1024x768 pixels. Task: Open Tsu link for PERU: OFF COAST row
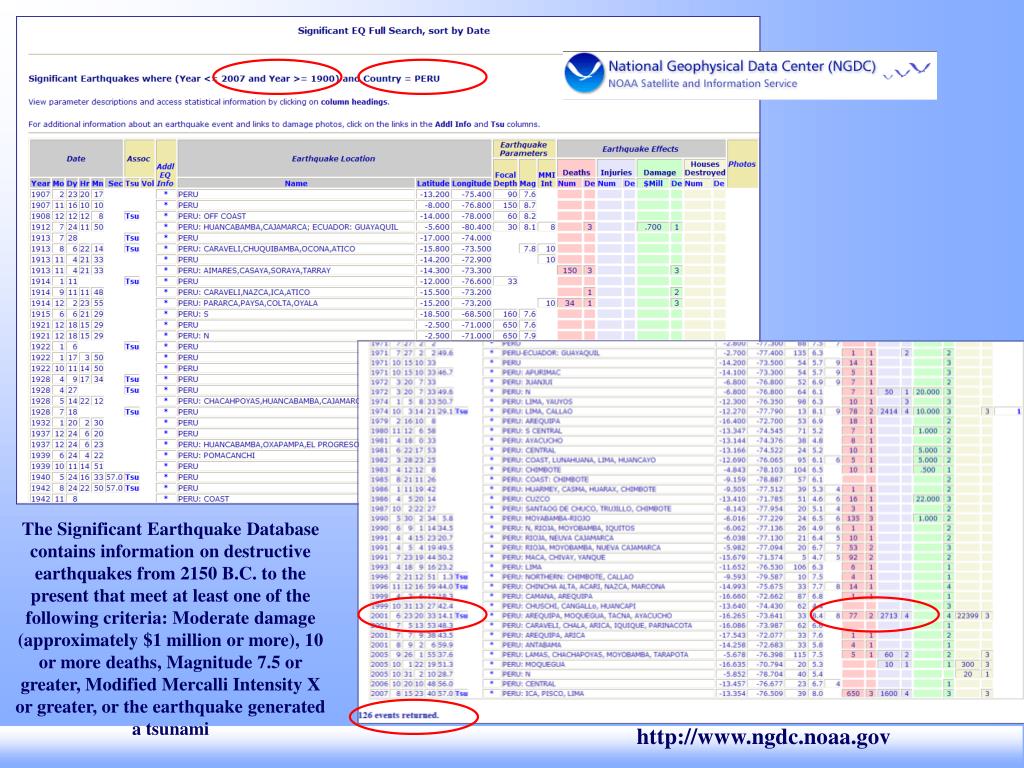point(132,216)
